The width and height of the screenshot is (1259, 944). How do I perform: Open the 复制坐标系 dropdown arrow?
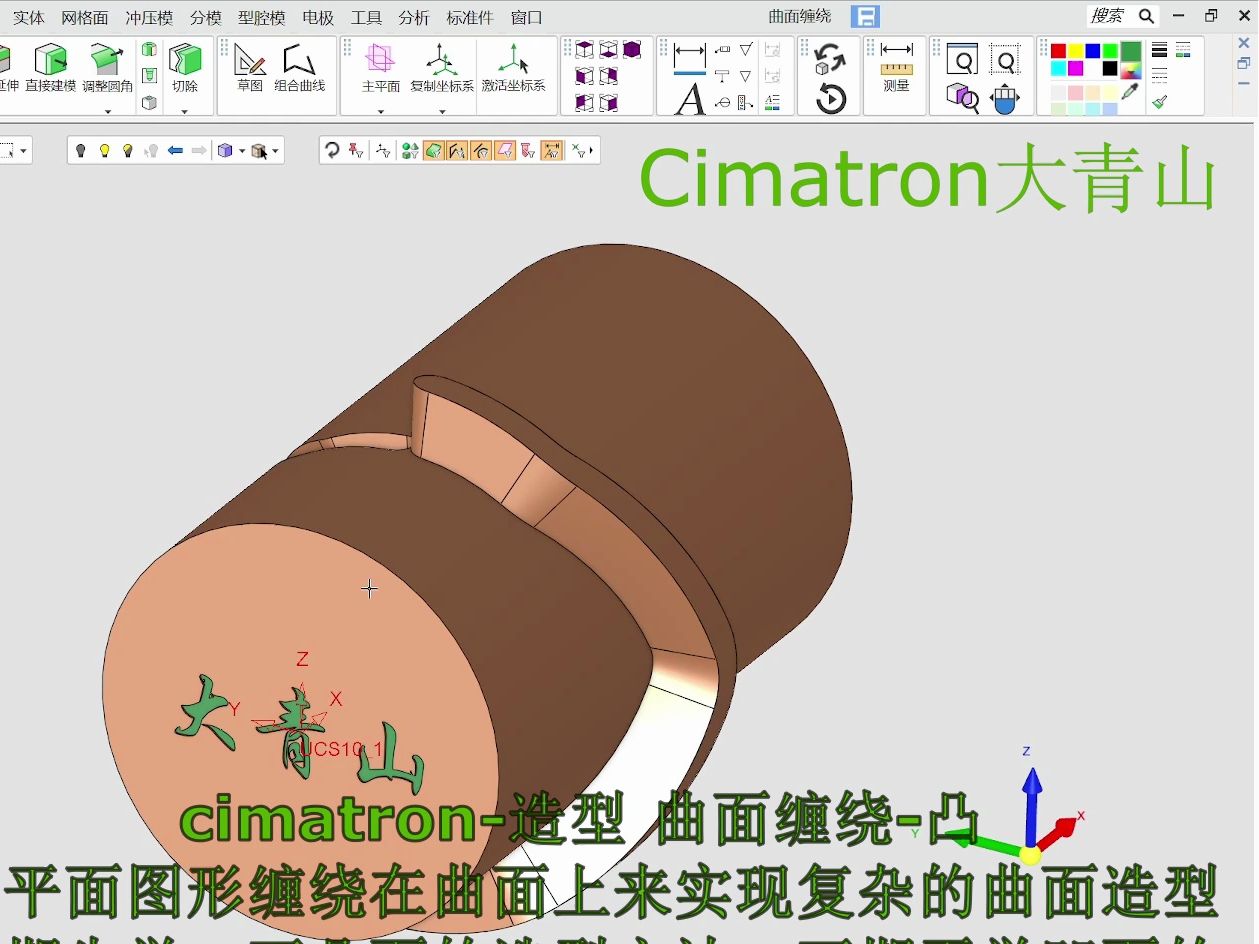[x=441, y=111]
